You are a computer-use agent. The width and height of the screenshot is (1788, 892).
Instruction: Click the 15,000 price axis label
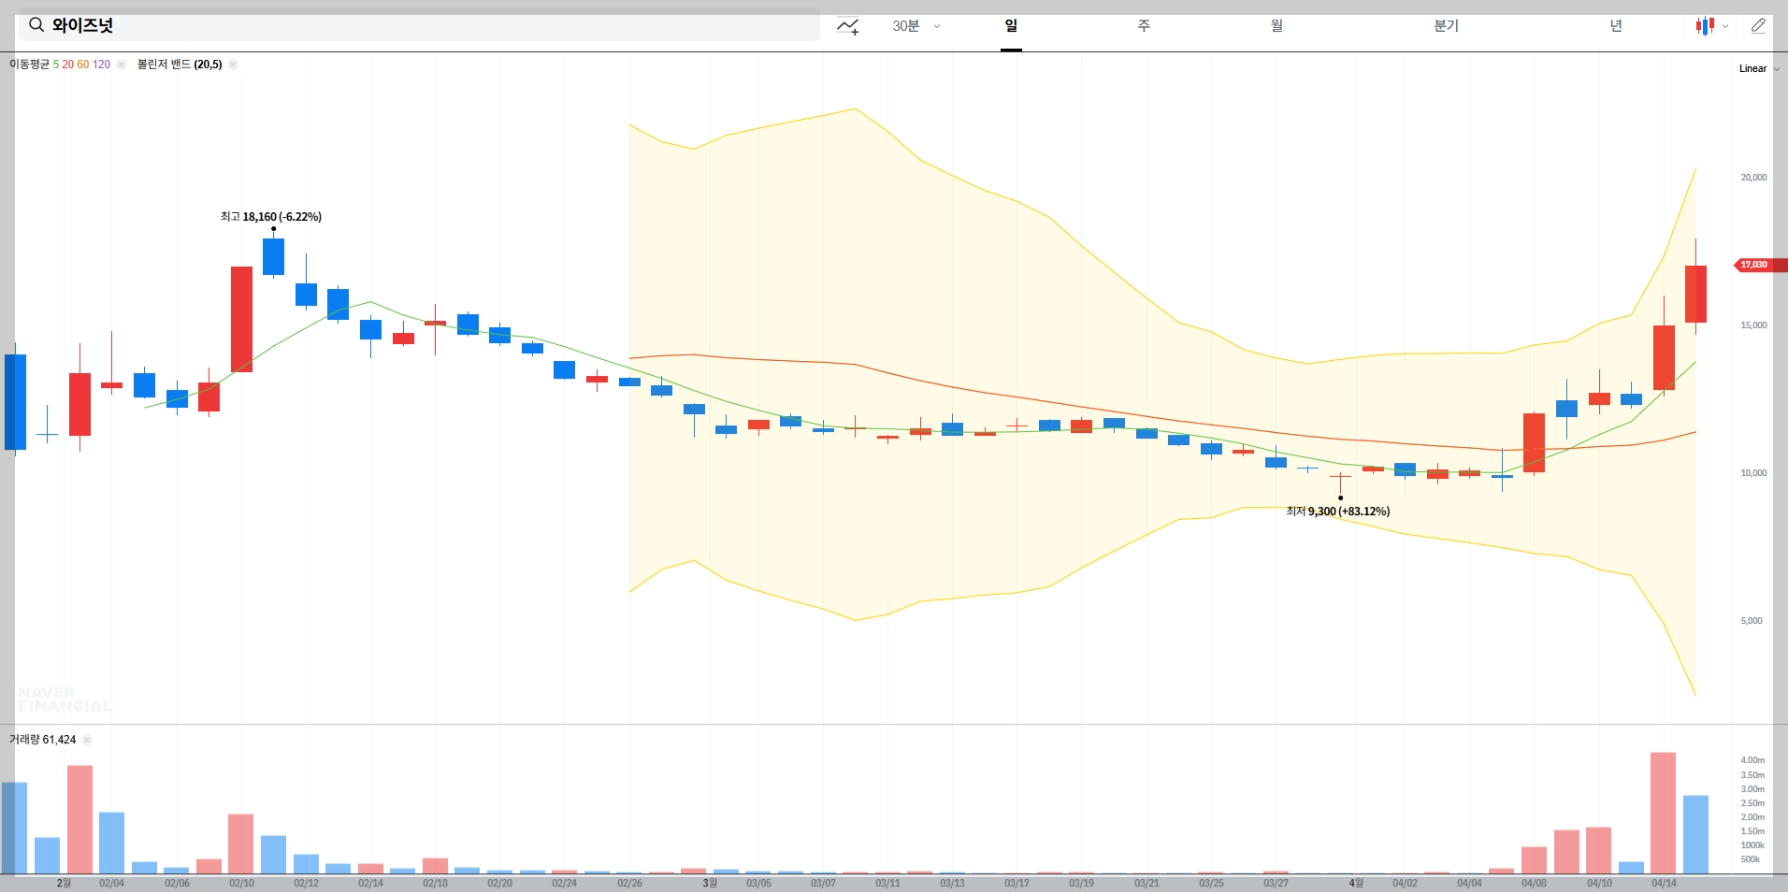coord(1753,325)
